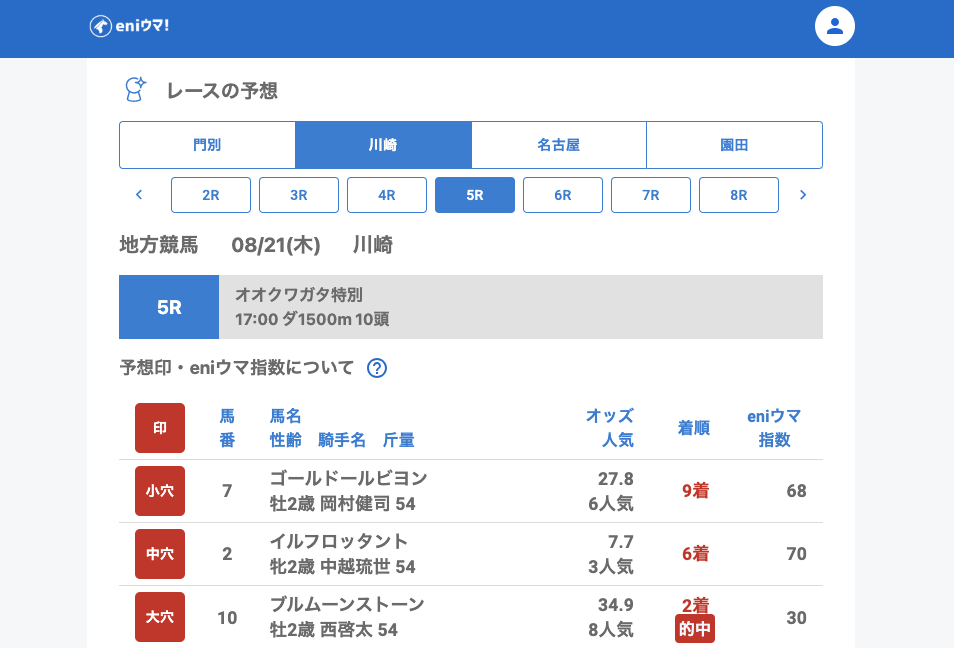
Task: Click the 中穴 prediction mark badge
Action: [160, 554]
